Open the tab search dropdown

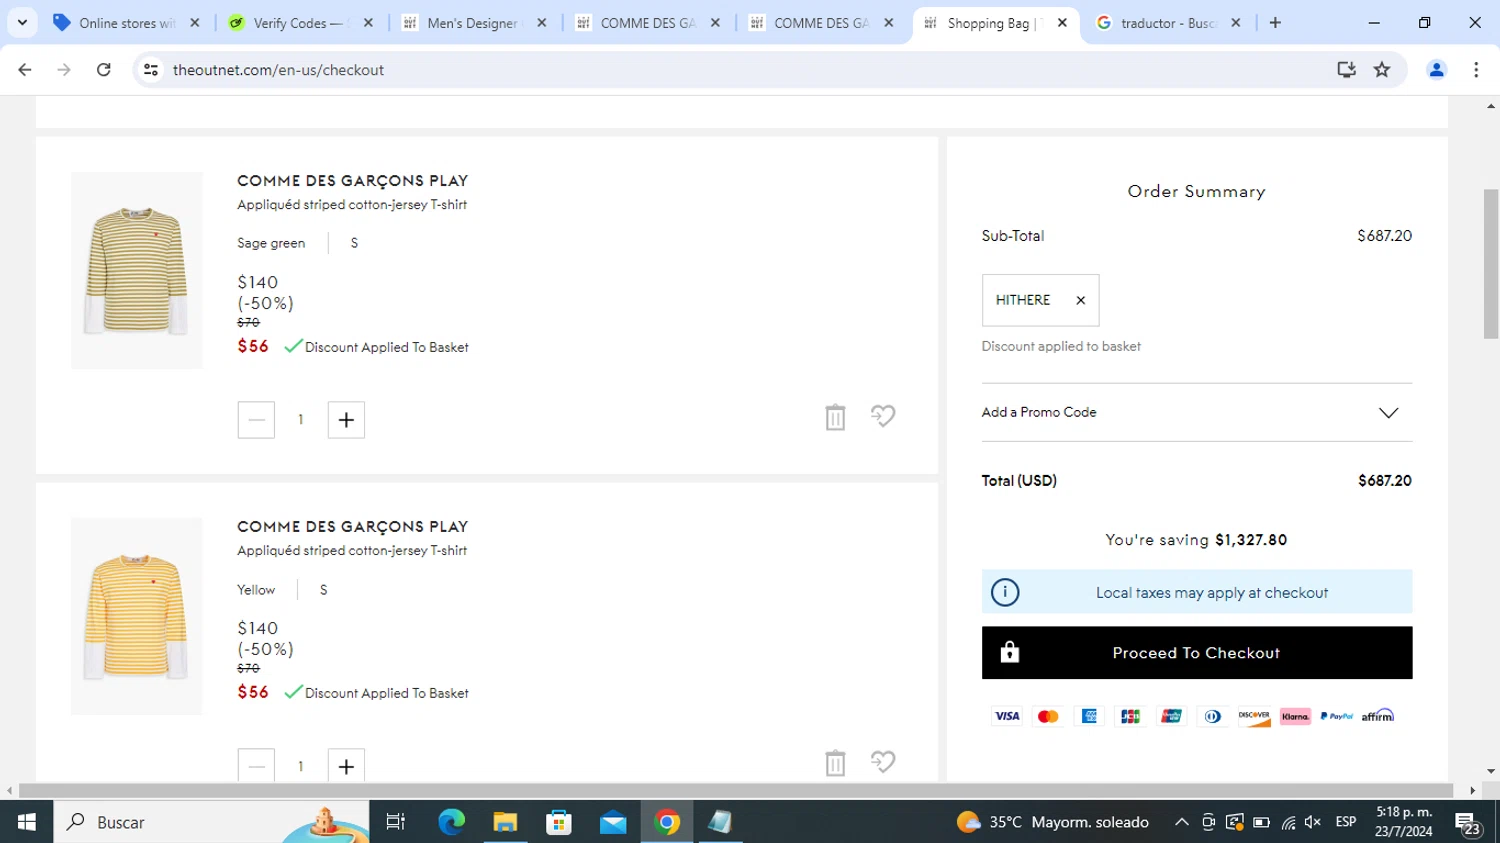tap(22, 23)
